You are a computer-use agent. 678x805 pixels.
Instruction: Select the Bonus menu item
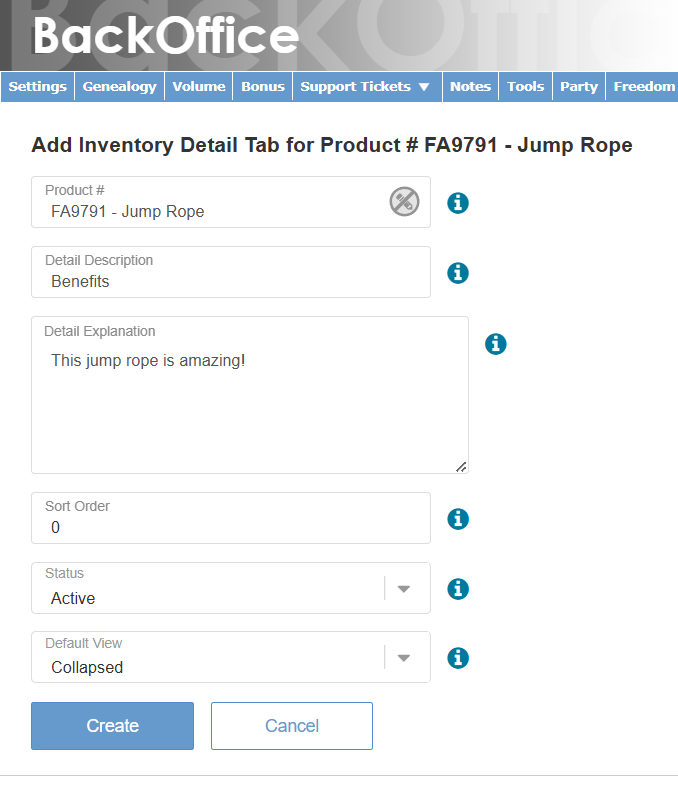tap(262, 86)
